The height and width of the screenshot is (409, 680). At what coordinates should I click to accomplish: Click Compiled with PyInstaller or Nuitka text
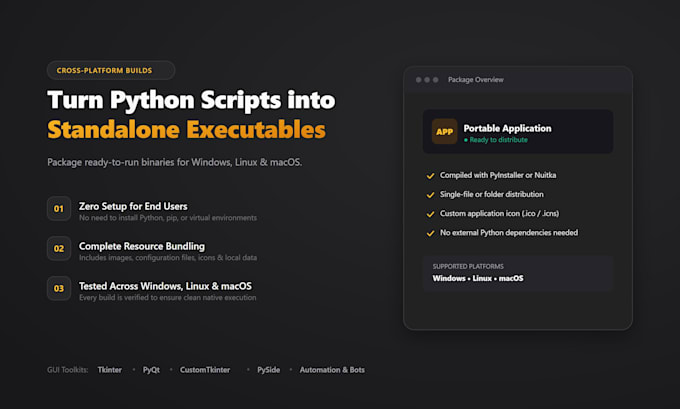[x=498, y=175]
